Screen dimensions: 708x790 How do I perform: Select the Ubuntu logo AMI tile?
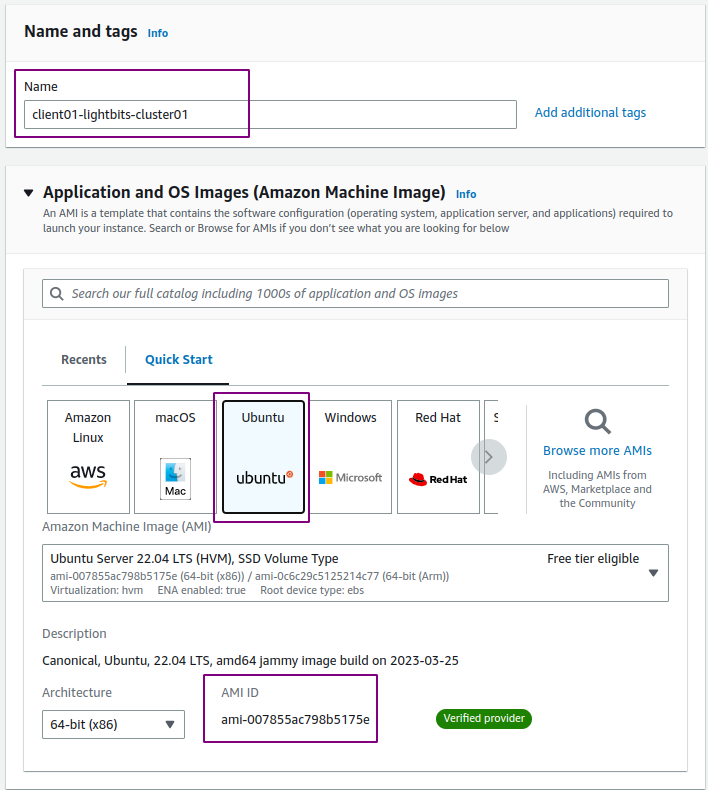click(x=263, y=457)
